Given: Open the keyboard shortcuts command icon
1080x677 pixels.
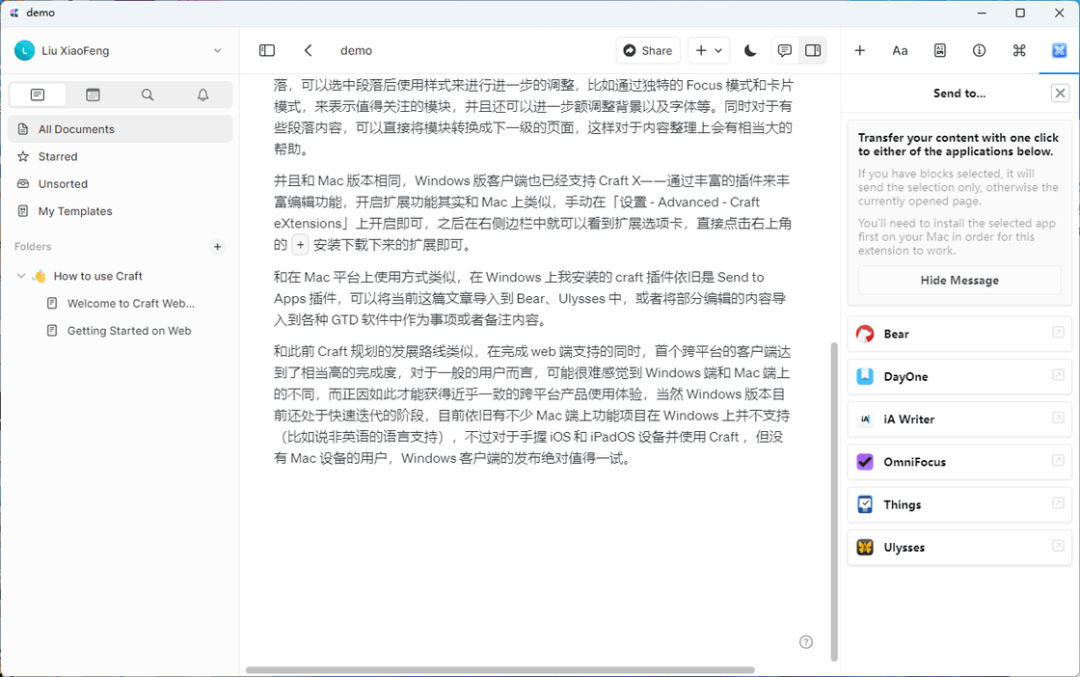Looking at the screenshot, I should [1019, 50].
